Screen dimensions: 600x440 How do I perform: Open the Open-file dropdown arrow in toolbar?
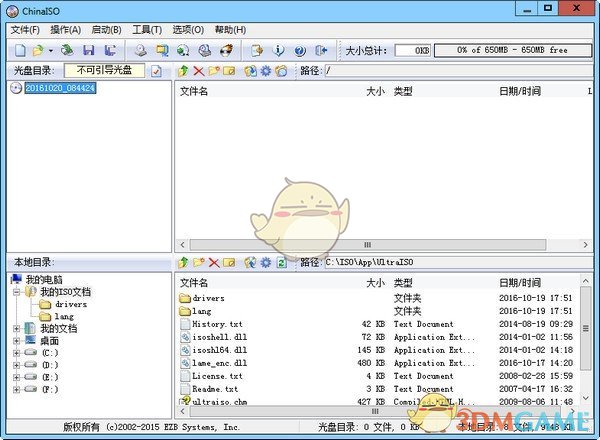[51, 50]
